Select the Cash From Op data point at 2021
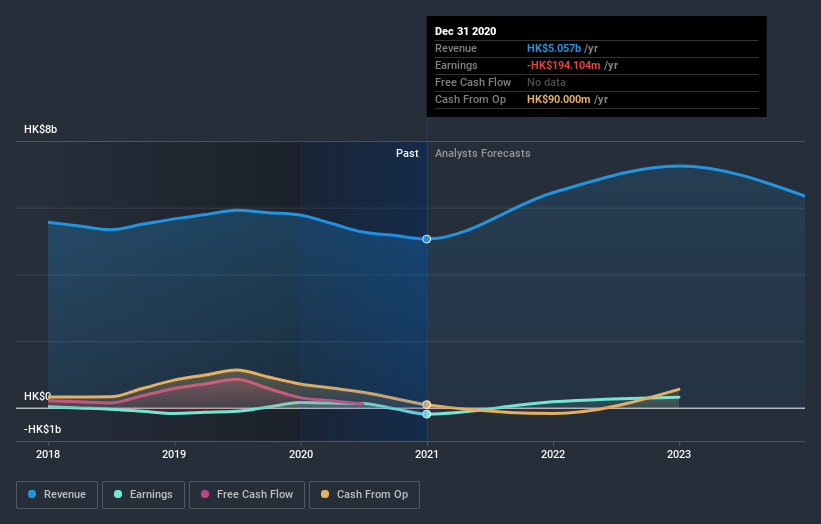 click(x=427, y=405)
